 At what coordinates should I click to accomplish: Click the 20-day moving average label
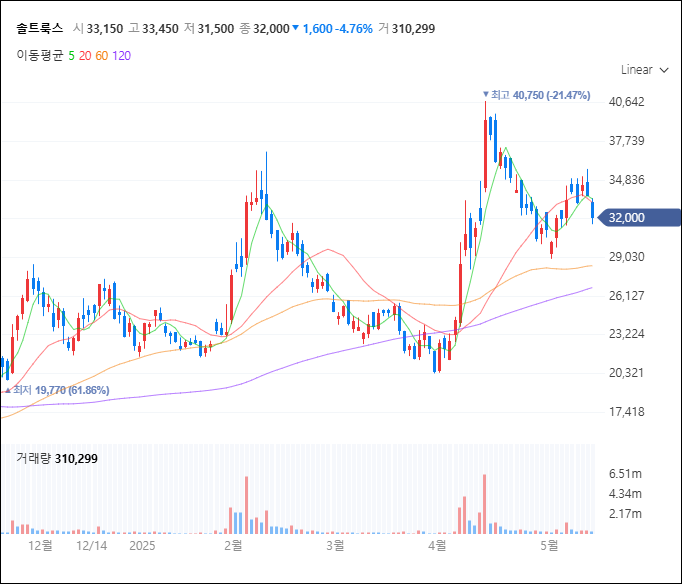pyautogui.click(x=85, y=56)
